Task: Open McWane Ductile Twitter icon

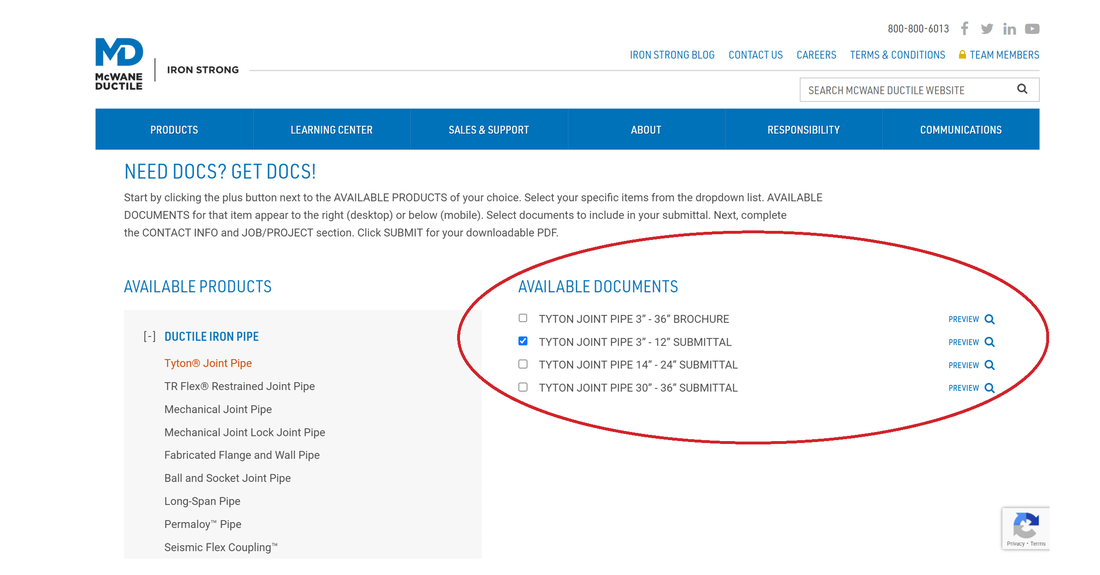Action: pyautogui.click(x=986, y=29)
